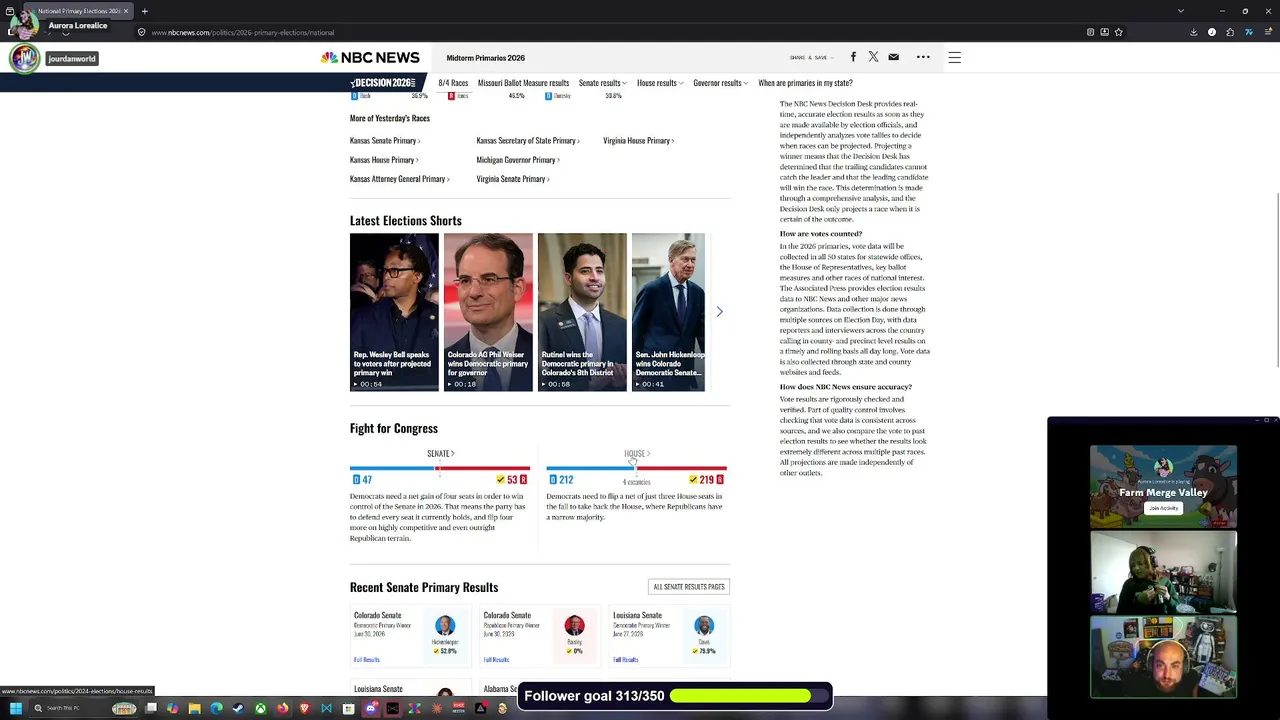Open a new browser tab

(144, 11)
